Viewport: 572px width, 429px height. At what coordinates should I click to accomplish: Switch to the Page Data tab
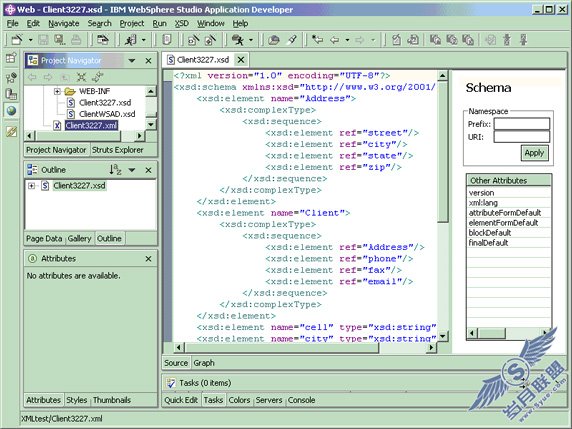pos(44,238)
